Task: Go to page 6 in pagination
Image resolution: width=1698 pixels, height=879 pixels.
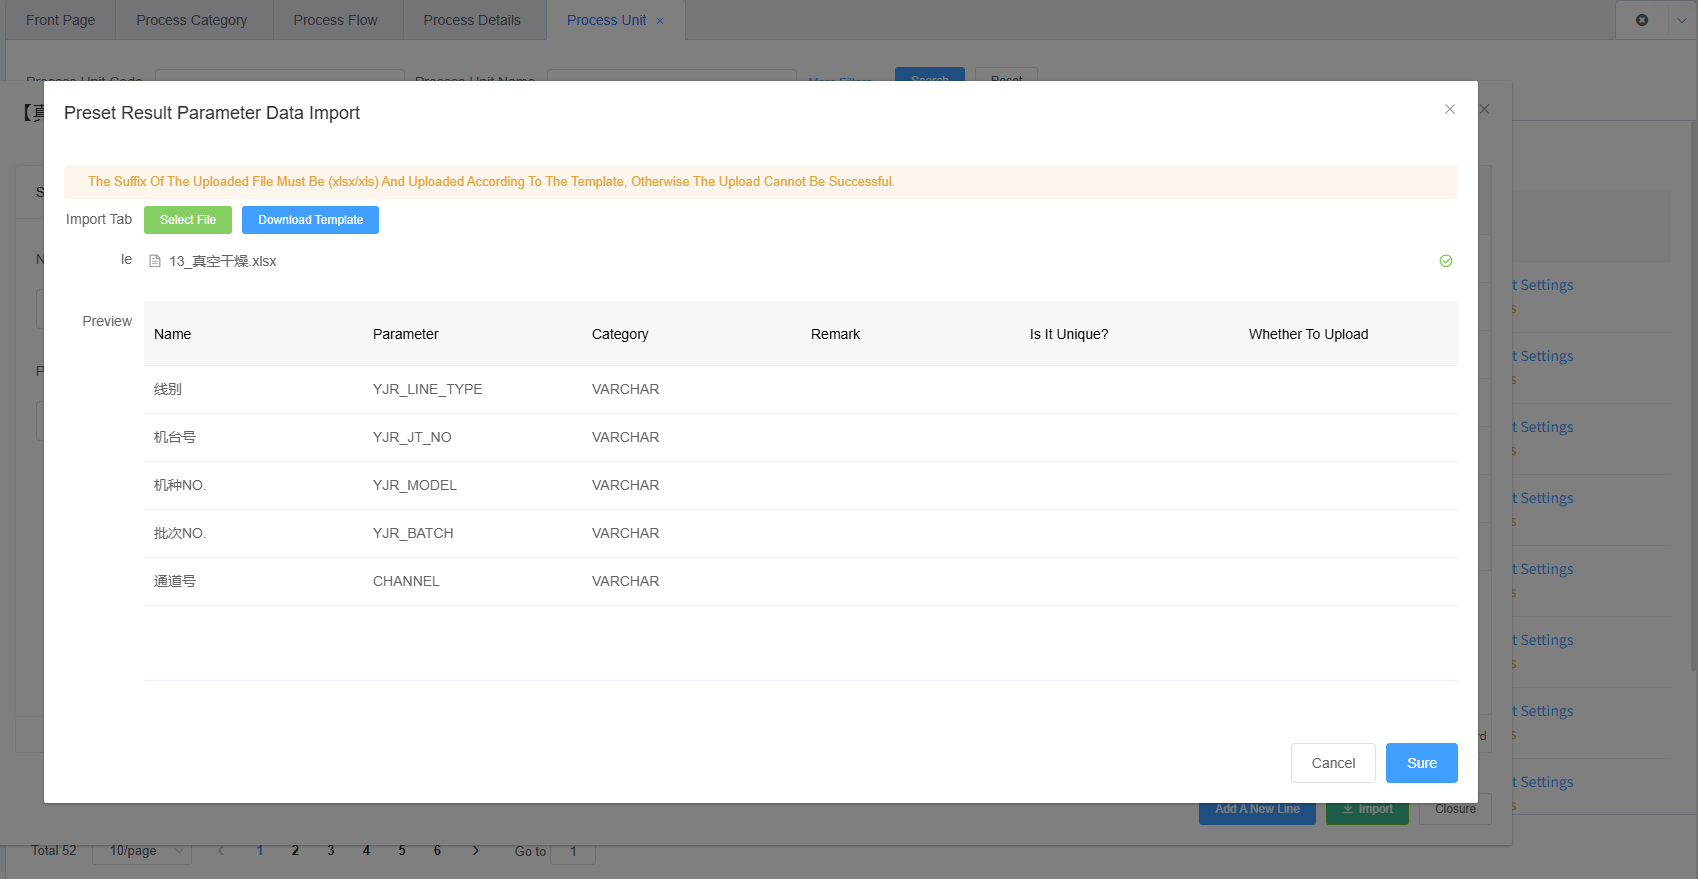Action: (x=437, y=851)
